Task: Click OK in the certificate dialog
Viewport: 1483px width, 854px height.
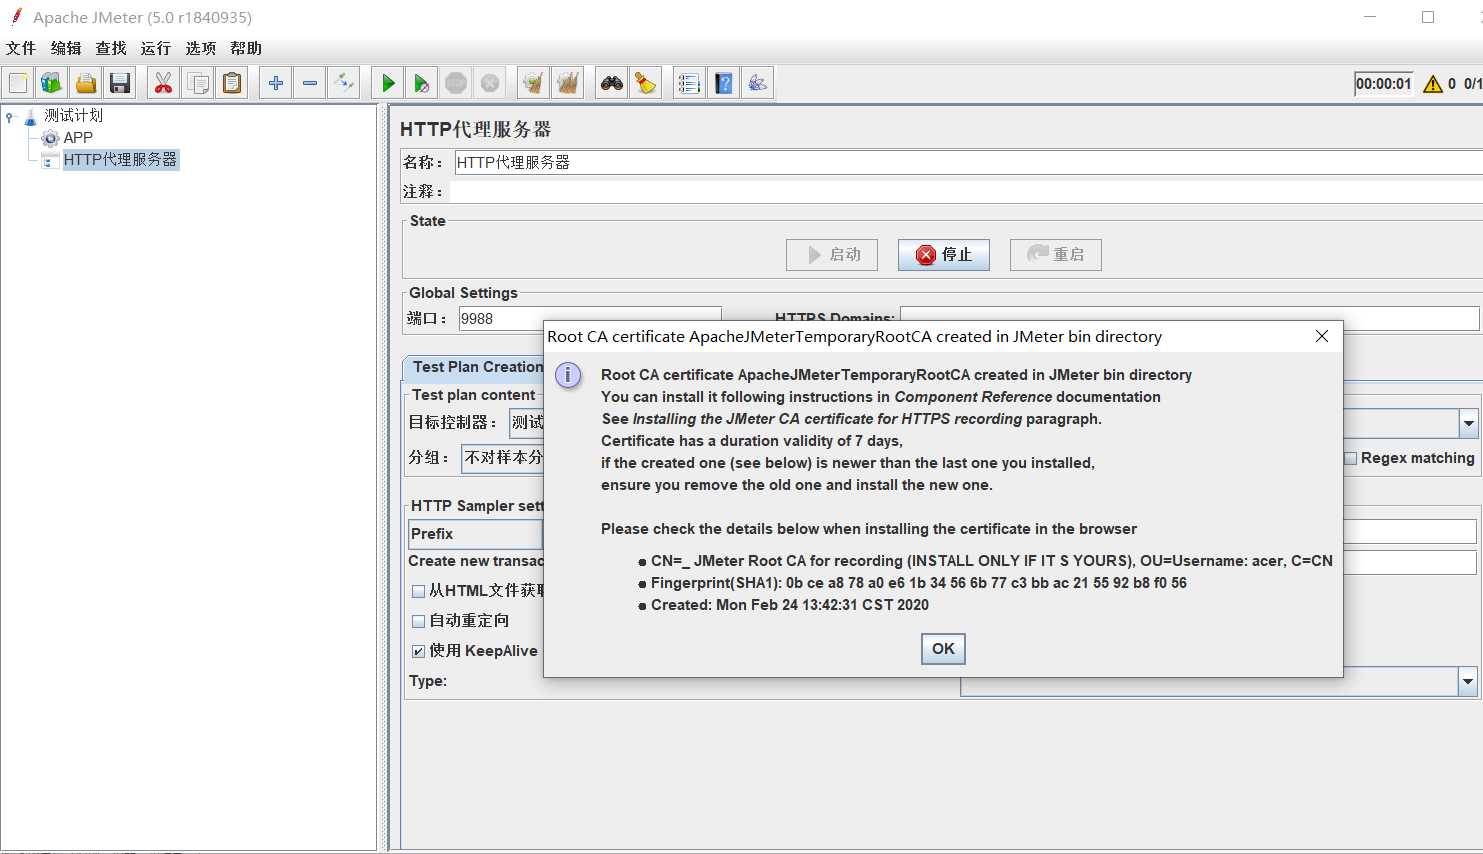Action: coord(943,649)
